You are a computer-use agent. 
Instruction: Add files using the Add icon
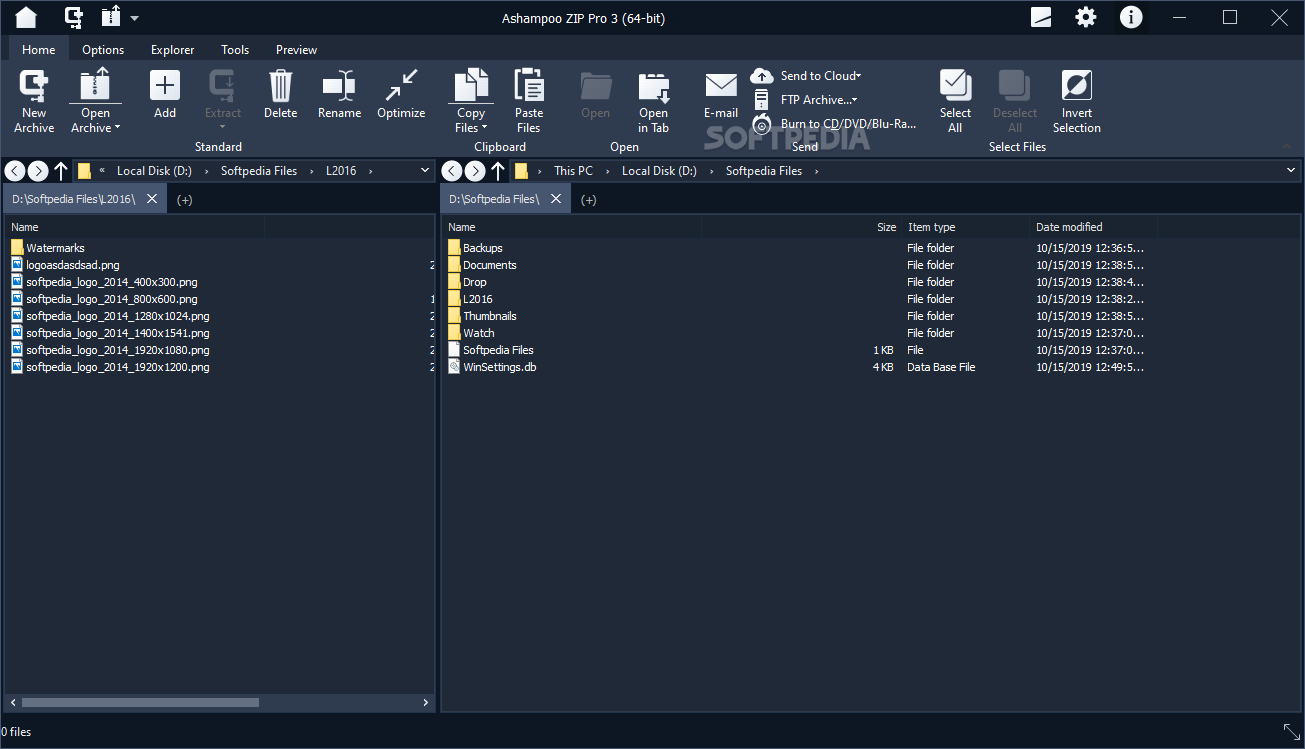165,85
